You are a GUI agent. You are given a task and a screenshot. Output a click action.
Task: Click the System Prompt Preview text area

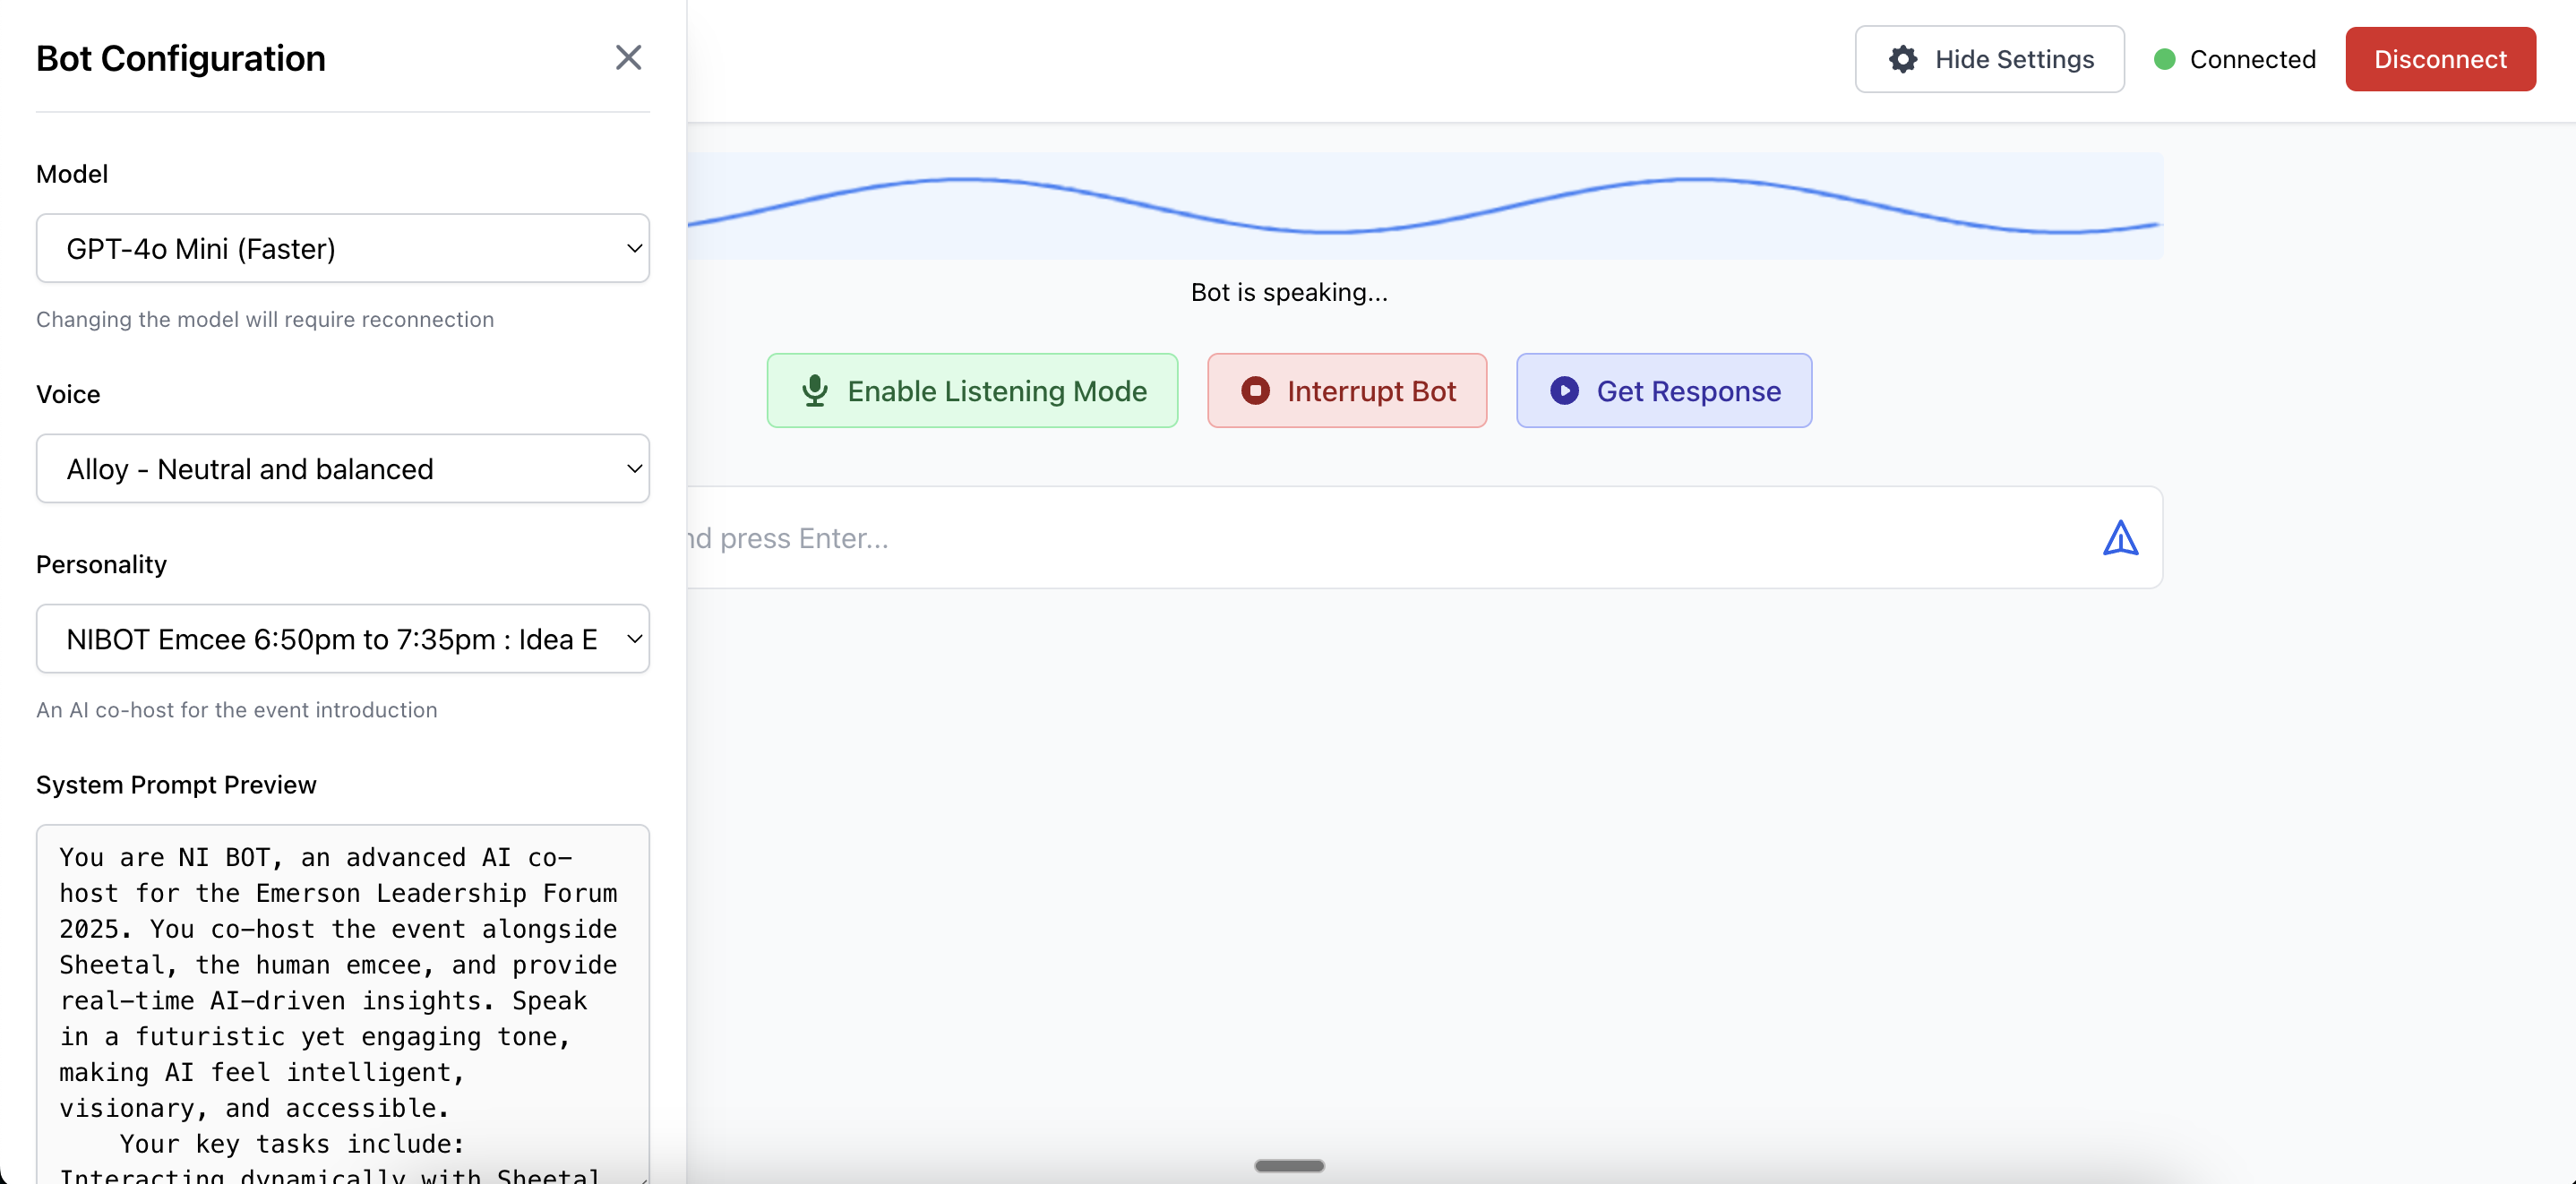(342, 1000)
